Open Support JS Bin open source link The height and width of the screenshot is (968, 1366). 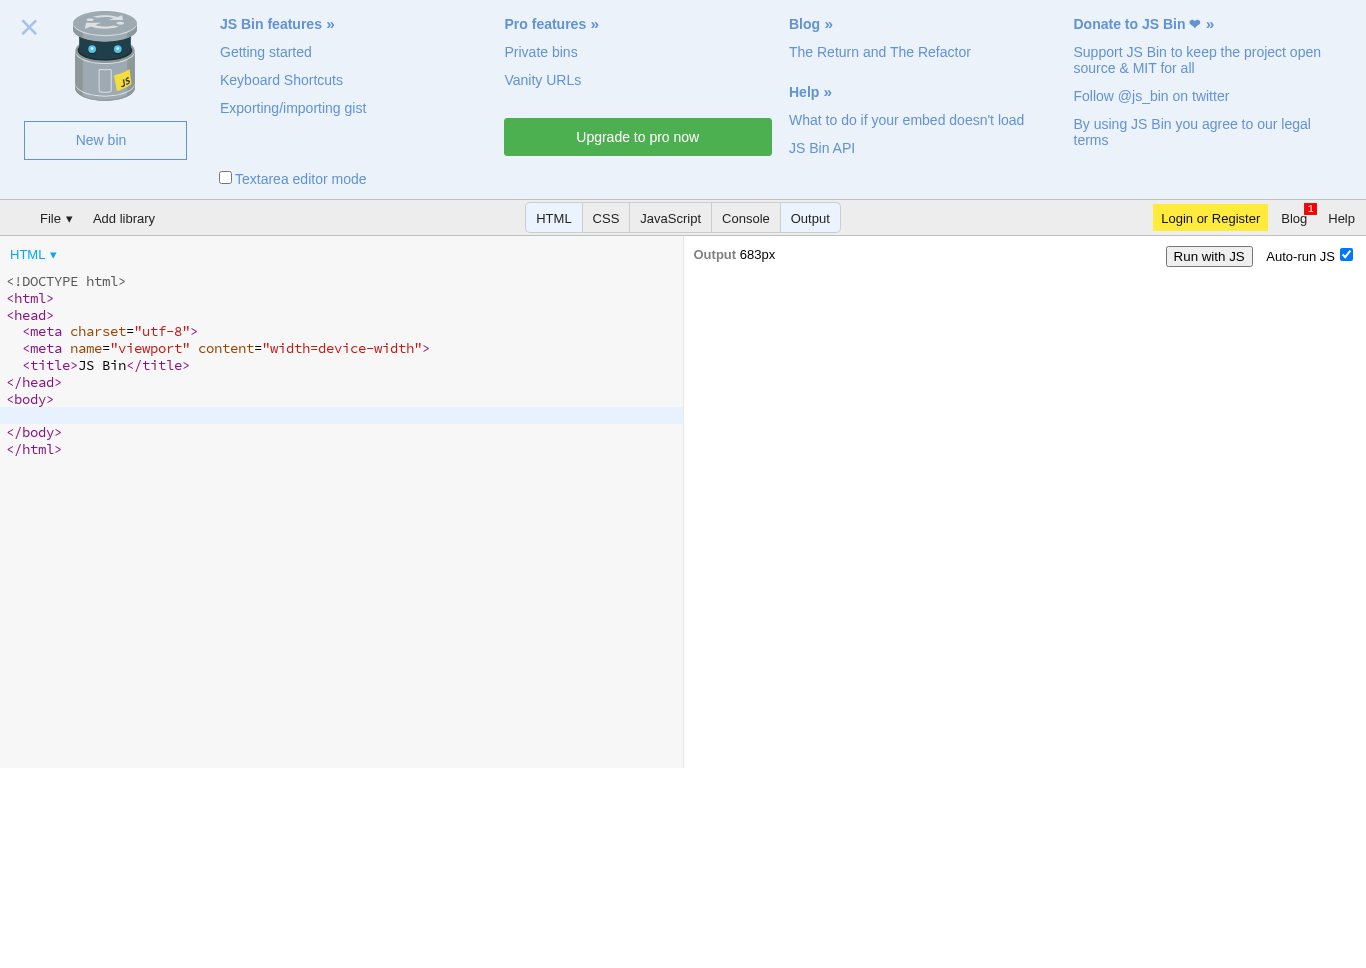pyautogui.click(x=1197, y=60)
